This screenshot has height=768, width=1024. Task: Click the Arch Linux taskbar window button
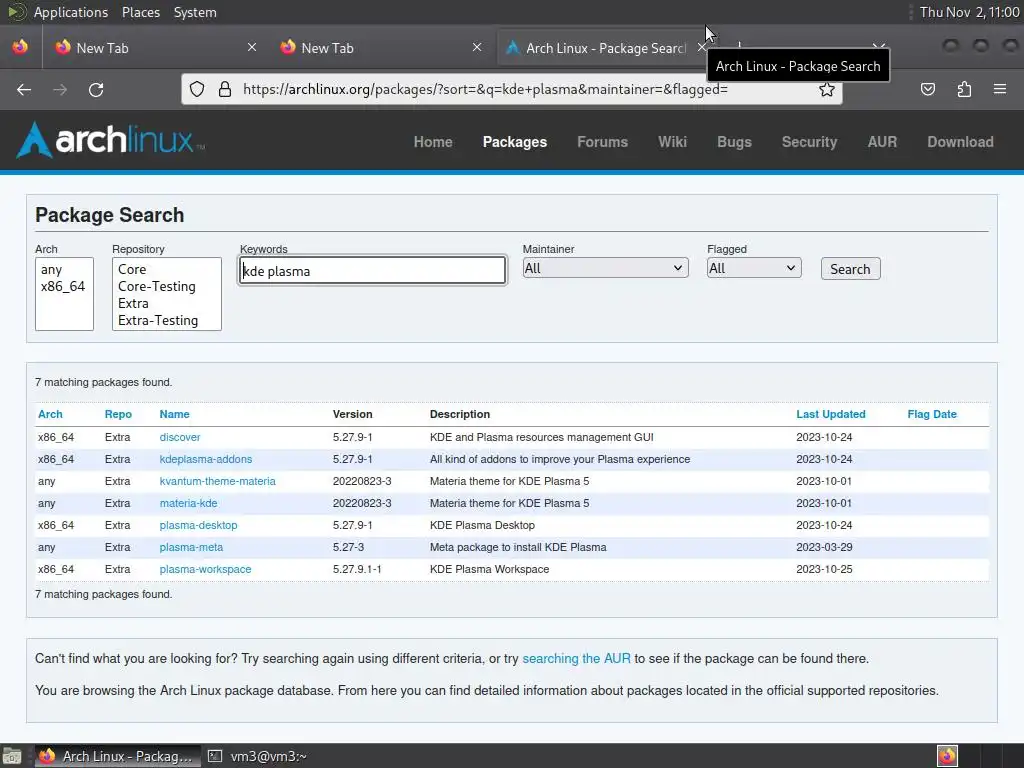point(118,756)
